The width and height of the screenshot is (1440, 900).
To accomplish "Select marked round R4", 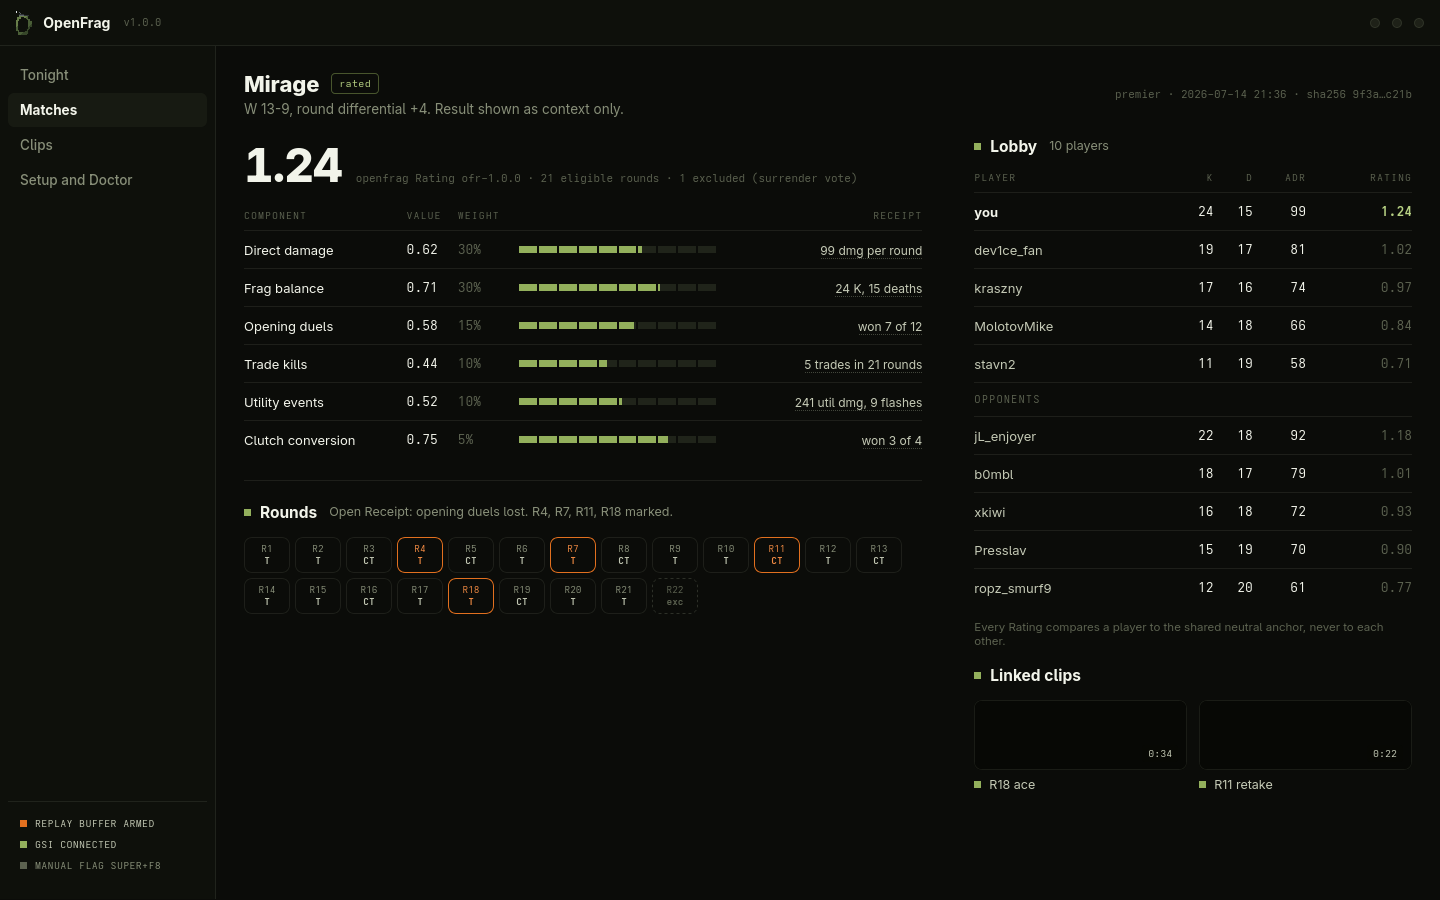I will (420, 555).
